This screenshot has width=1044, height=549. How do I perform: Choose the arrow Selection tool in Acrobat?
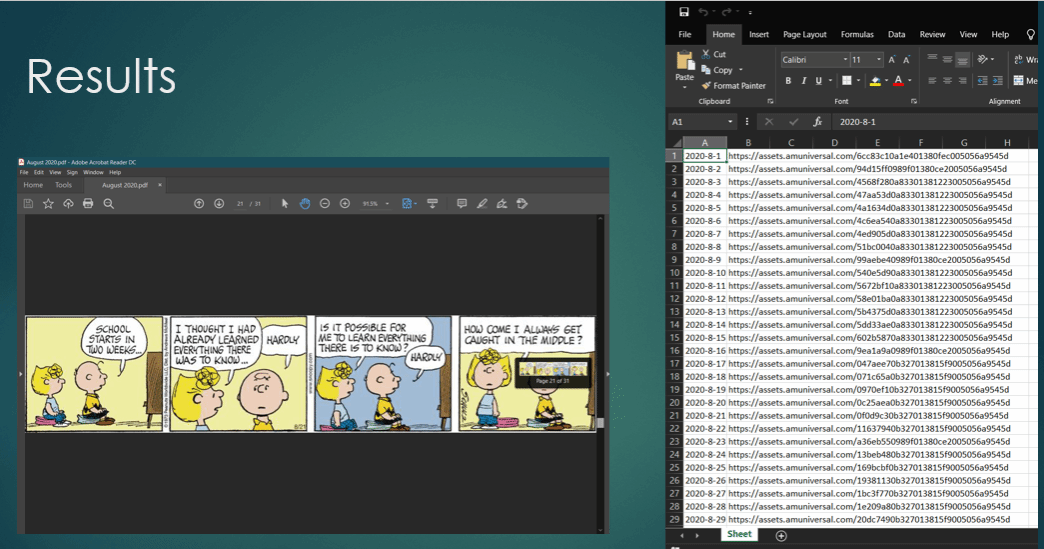pyautogui.click(x=285, y=204)
